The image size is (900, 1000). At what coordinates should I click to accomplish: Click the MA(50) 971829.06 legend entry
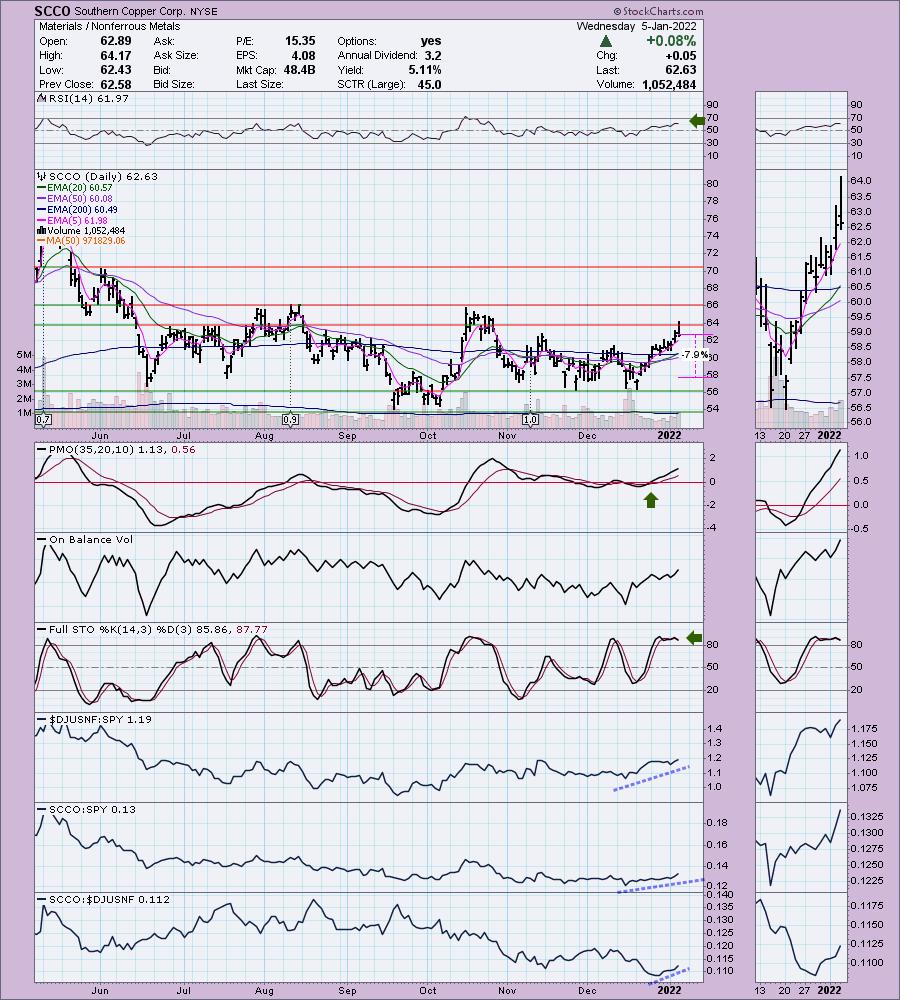point(82,241)
